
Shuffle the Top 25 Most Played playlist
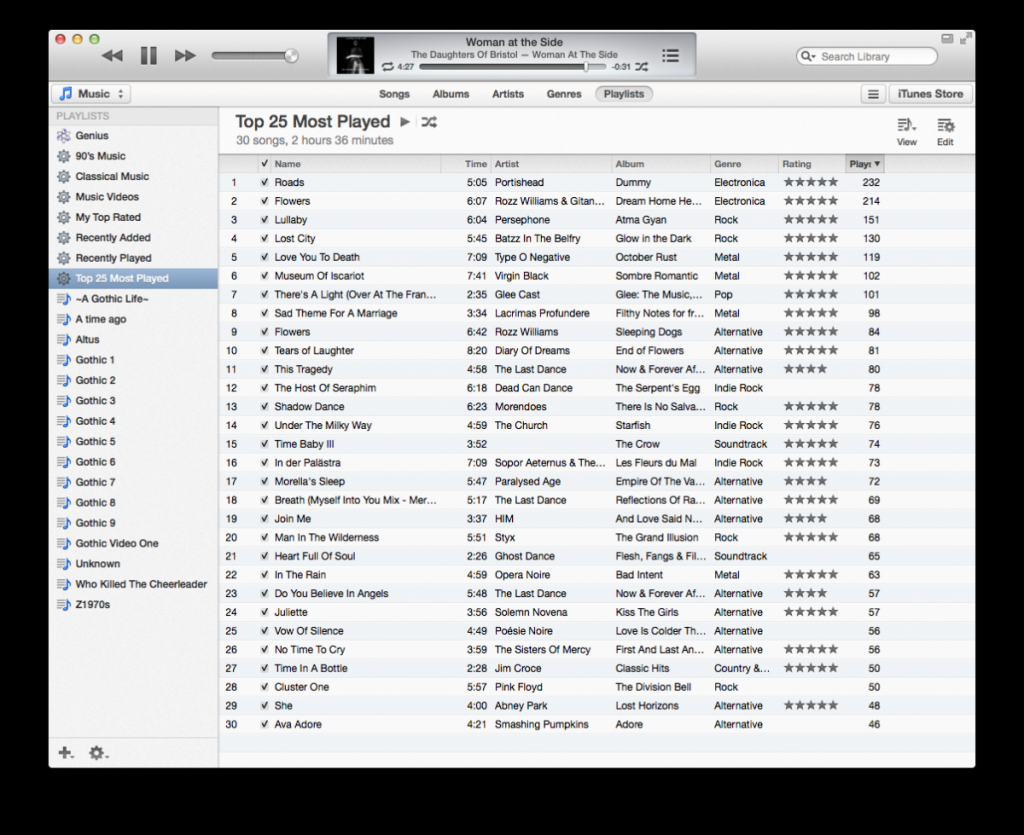429,122
